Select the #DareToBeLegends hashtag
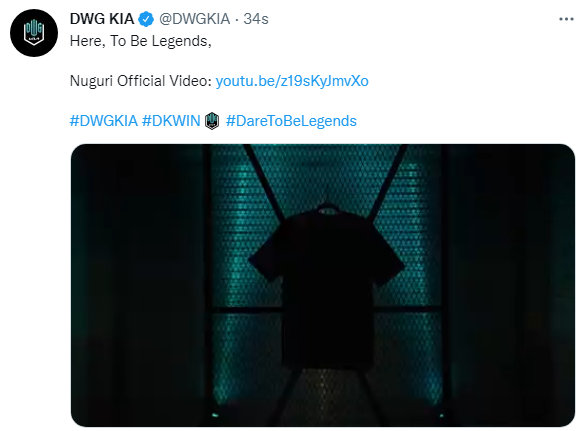Screen dimensions: 587x431 (x=291, y=121)
